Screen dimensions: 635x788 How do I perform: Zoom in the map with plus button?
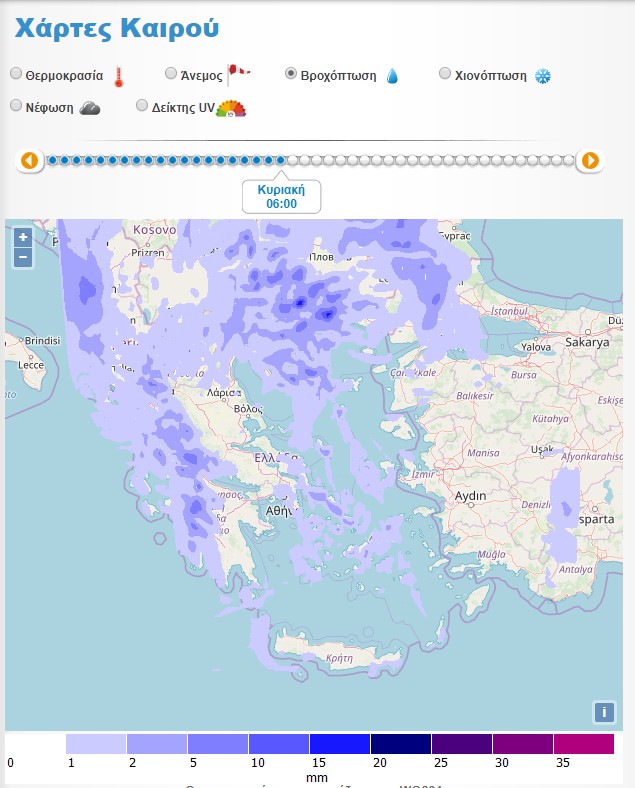[23, 237]
